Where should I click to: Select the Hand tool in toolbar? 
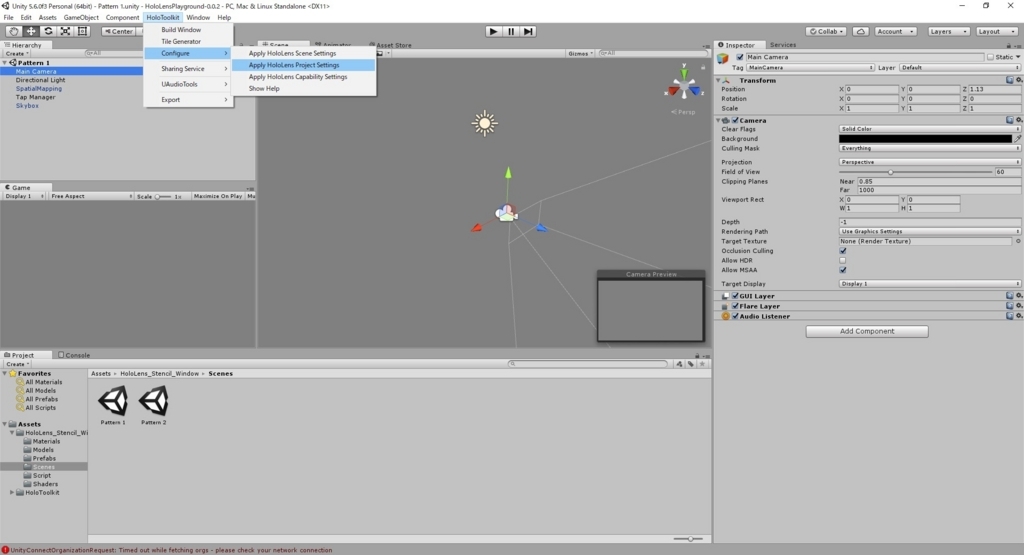click(x=13, y=31)
